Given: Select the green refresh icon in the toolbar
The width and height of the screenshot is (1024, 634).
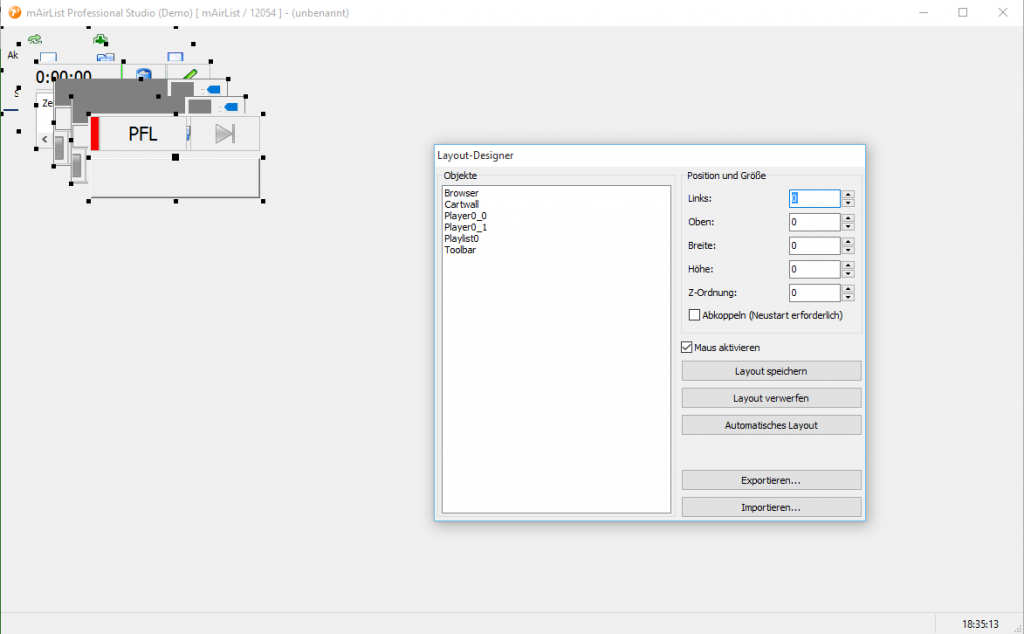Looking at the screenshot, I should click(35, 39).
